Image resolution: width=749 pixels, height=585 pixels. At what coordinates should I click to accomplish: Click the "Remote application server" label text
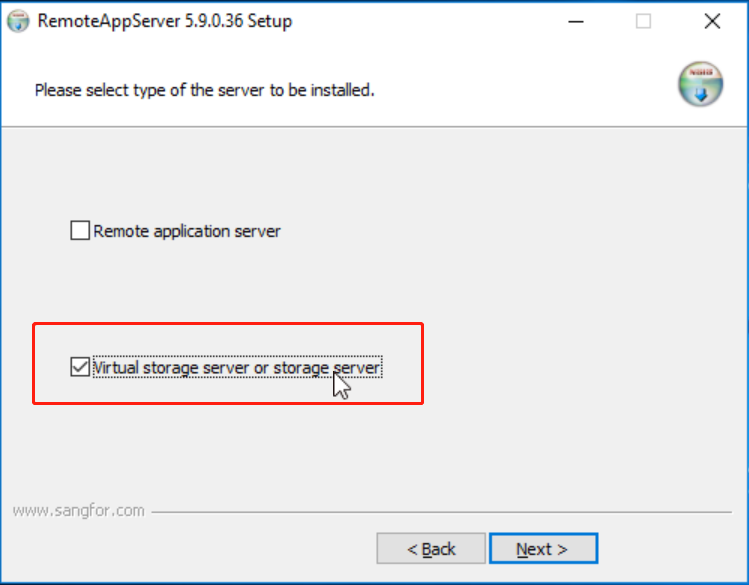coord(187,231)
